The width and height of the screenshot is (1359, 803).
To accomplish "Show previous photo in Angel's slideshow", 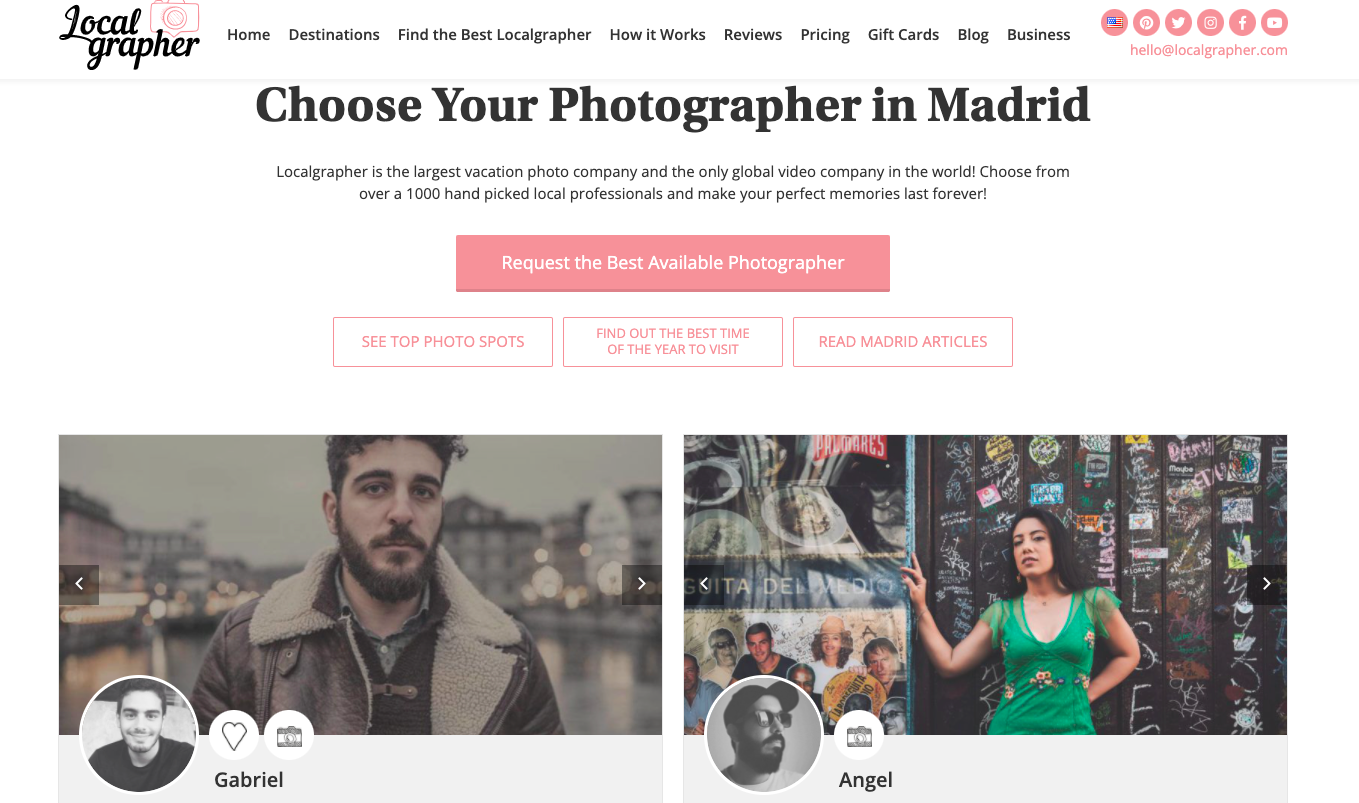I will point(704,585).
